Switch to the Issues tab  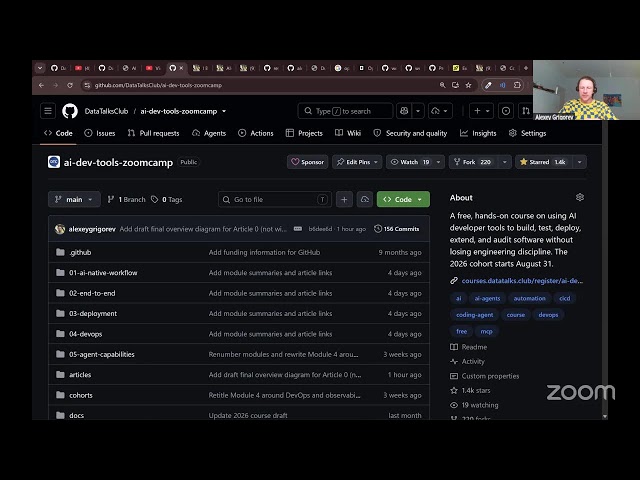pyautogui.click(x=100, y=133)
